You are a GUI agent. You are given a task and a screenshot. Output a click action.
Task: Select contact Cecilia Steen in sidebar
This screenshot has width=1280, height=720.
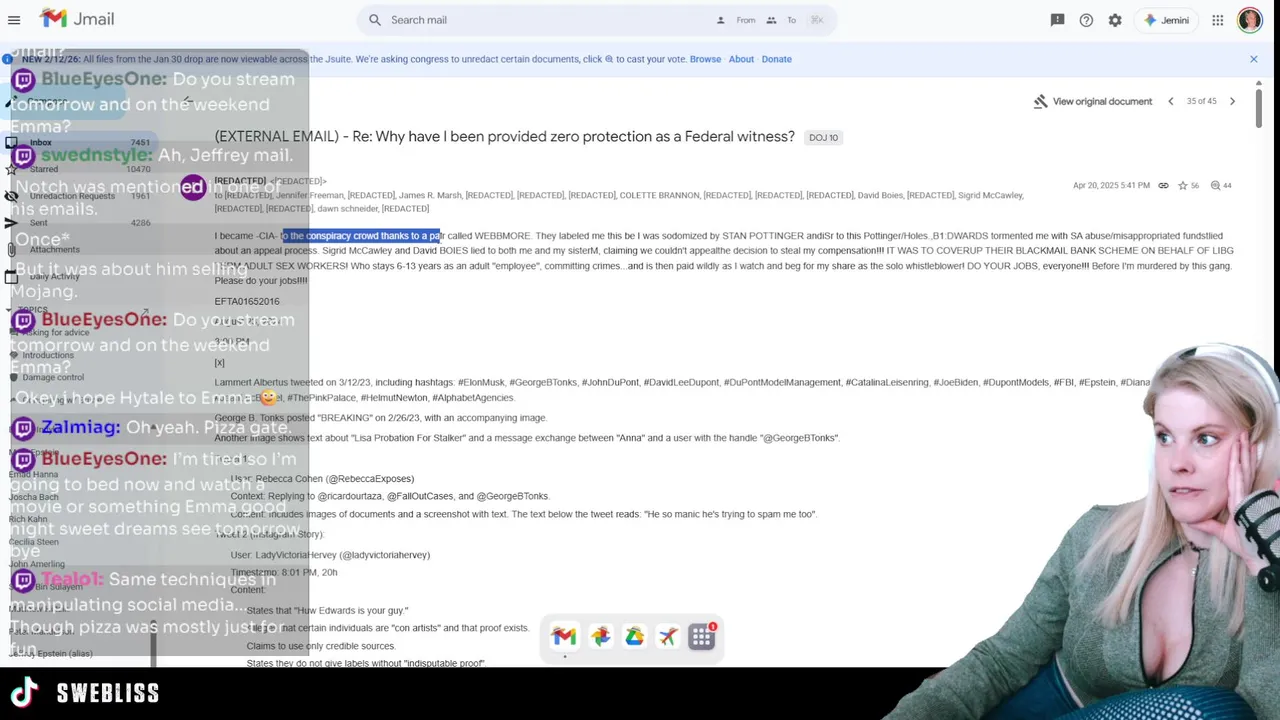tap(34, 542)
